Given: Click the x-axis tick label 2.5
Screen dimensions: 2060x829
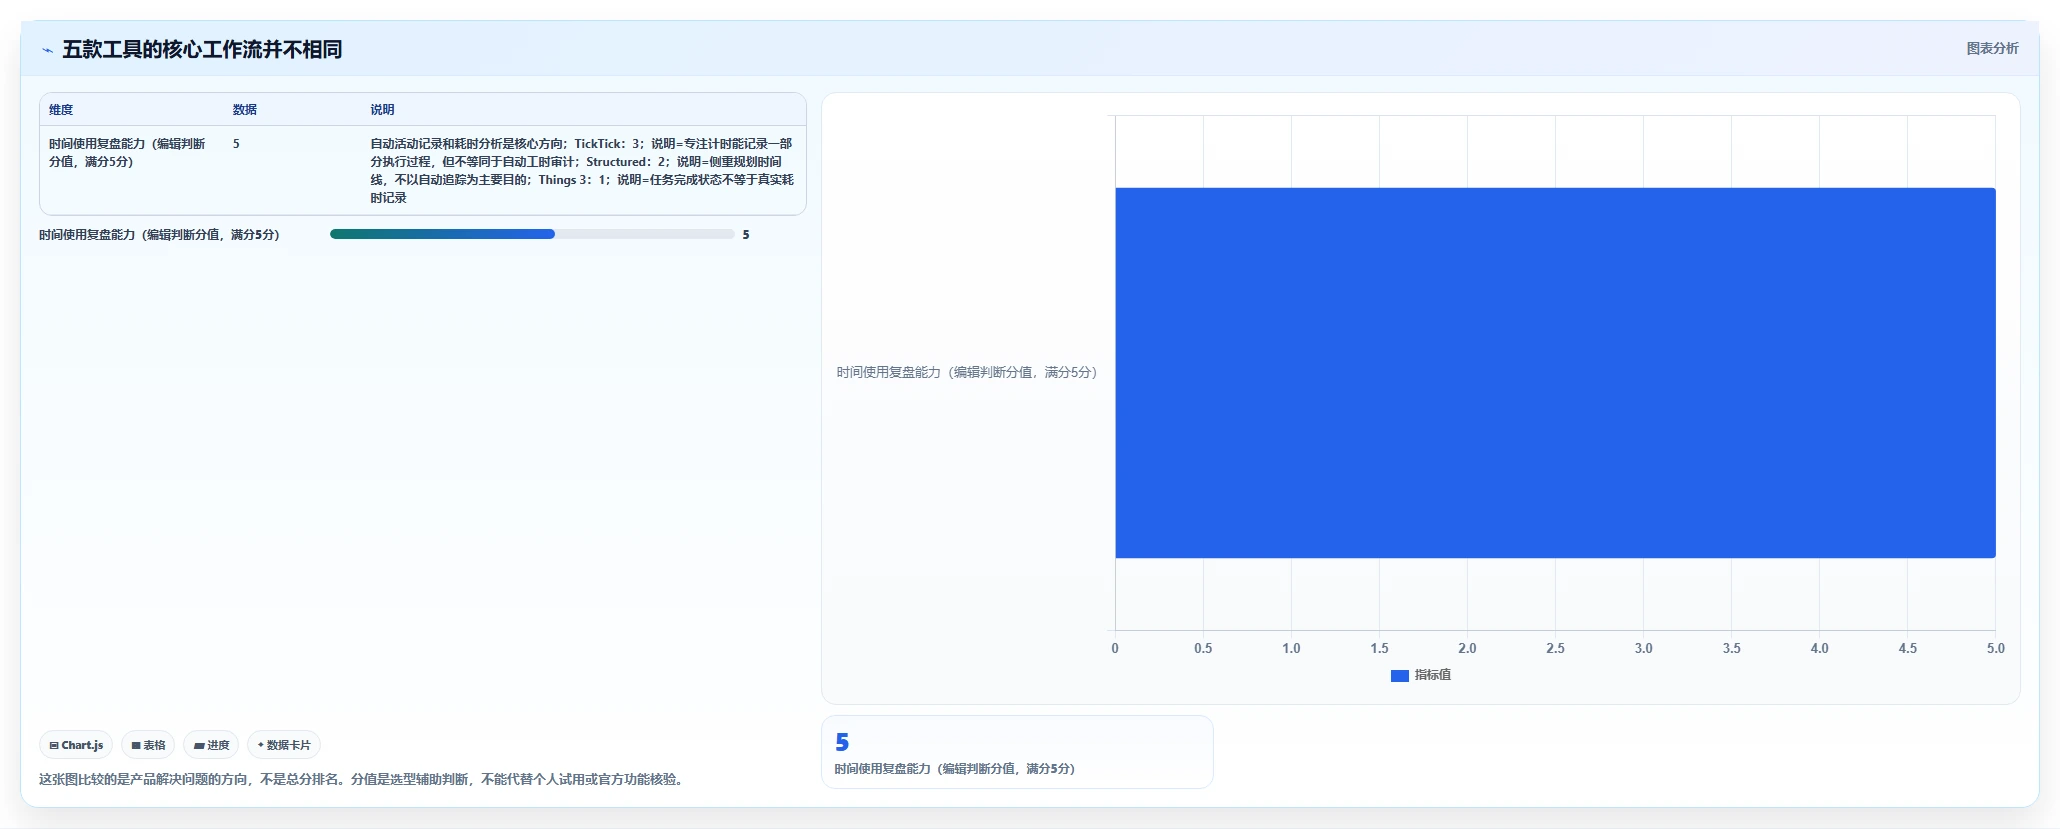Looking at the screenshot, I should tap(1555, 648).
